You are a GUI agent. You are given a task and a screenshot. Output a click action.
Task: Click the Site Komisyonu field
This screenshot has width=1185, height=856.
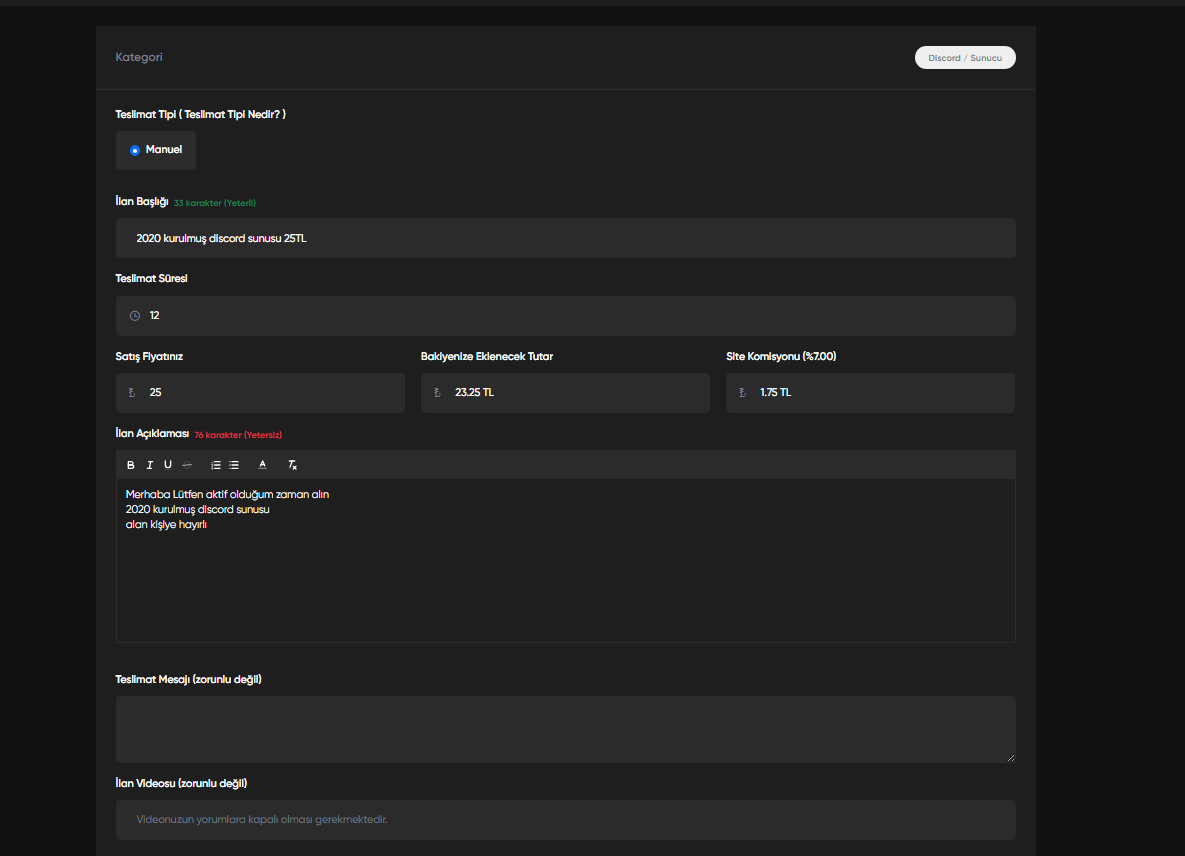pos(871,393)
